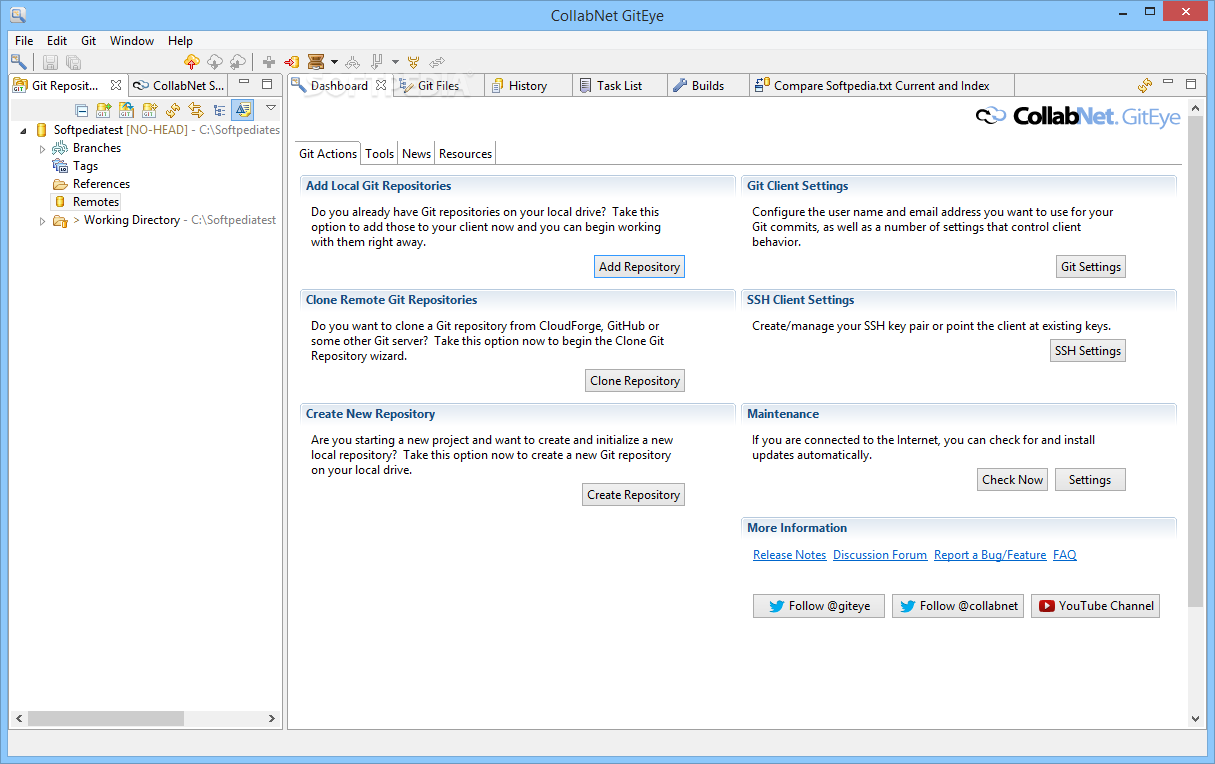This screenshot has height=764, width=1215.
Task: Click the dashboard vertical scrollbar thumb
Action: [x=1195, y=360]
